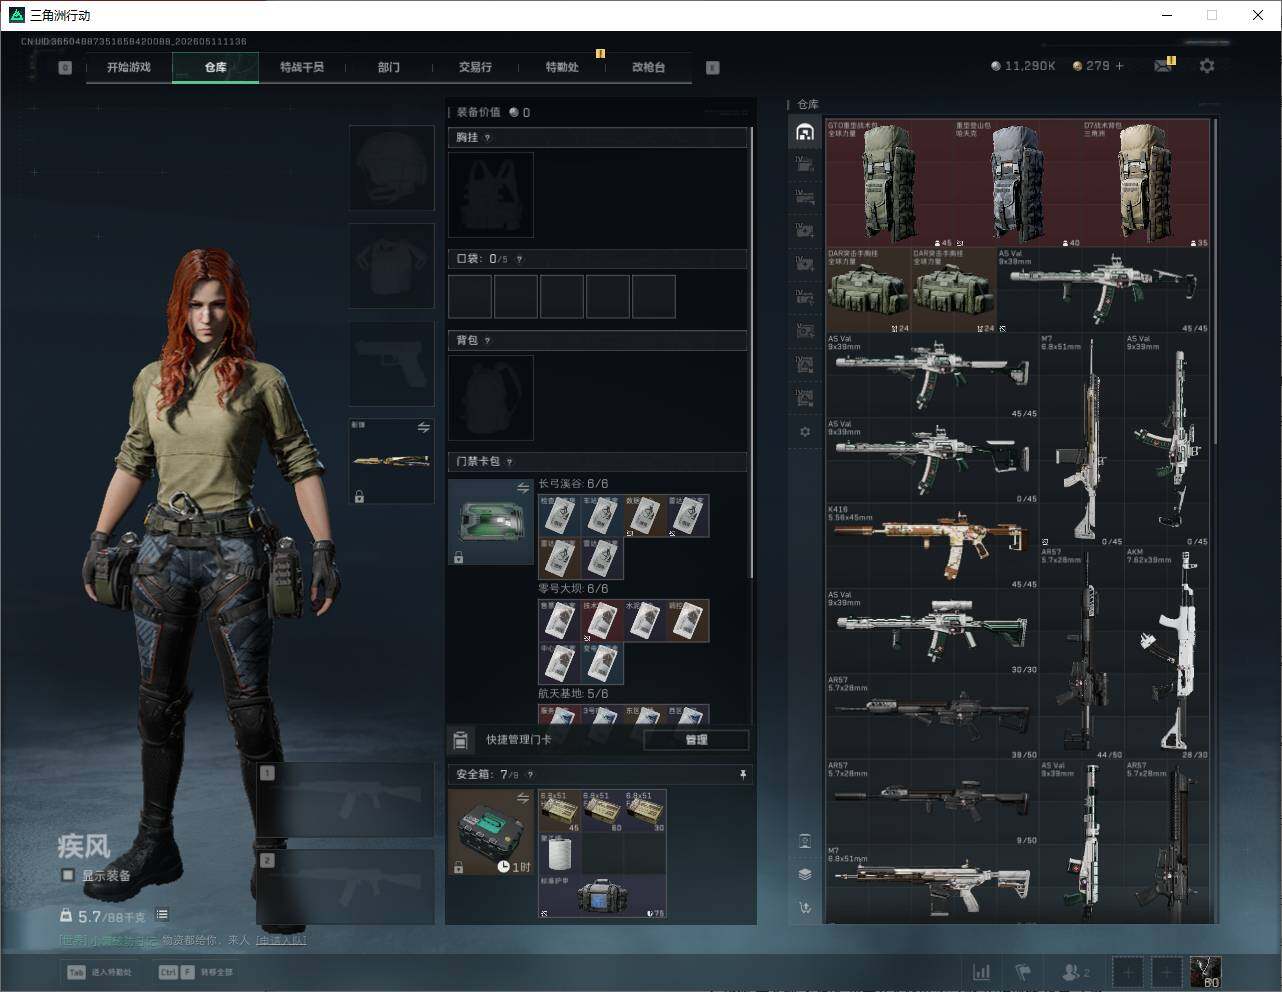The image size is (1282, 992).
Task: Click the warehouse vertical scrollbar
Action: [x=1215, y=282]
